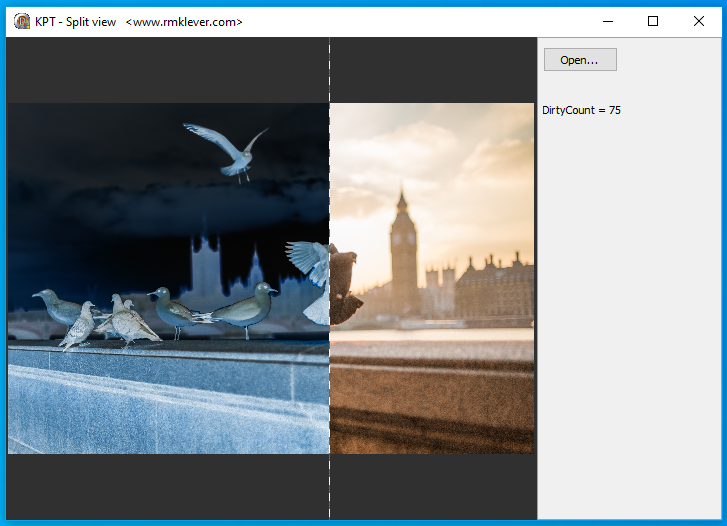This screenshot has height=526, width=727.
Task: Click the KPT app icon in title bar
Action: [22, 21]
